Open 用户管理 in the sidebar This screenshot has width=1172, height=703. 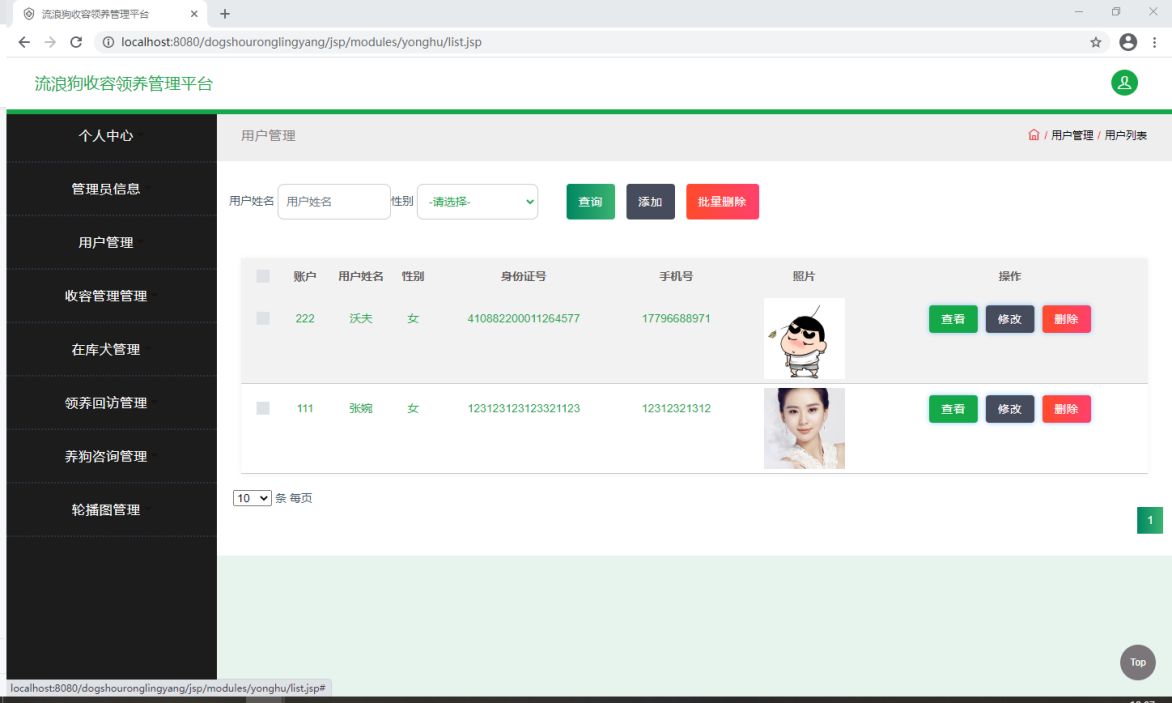tap(105, 242)
